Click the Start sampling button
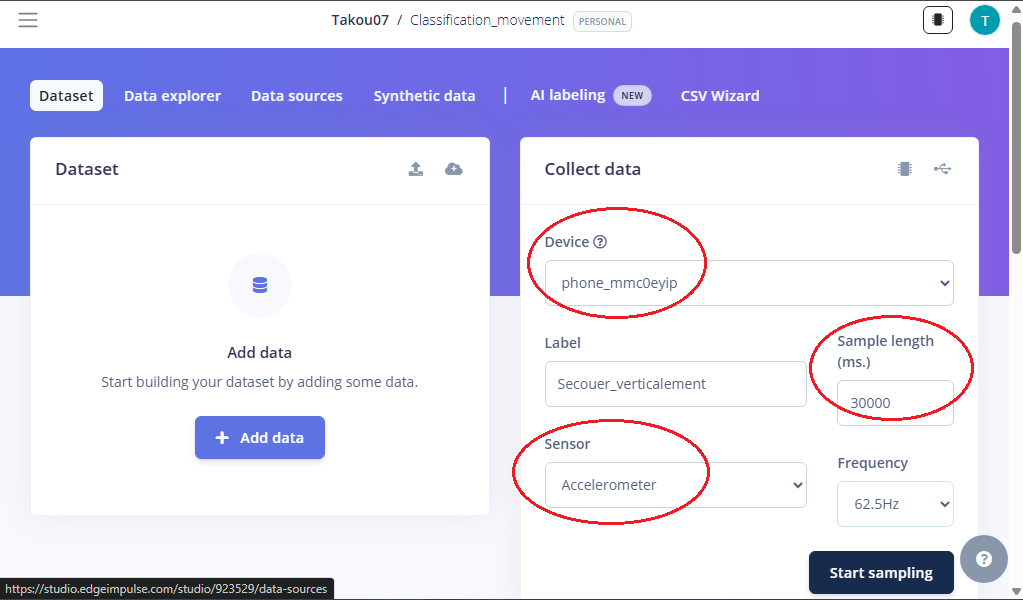Image resolution: width=1023 pixels, height=600 pixels. pyautogui.click(x=880, y=572)
